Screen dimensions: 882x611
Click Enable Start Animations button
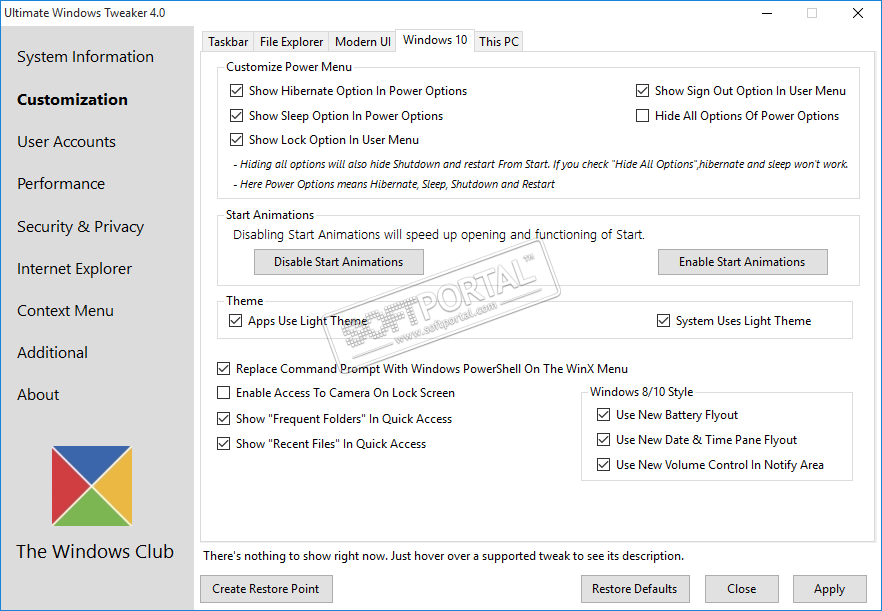click(742, 262)
